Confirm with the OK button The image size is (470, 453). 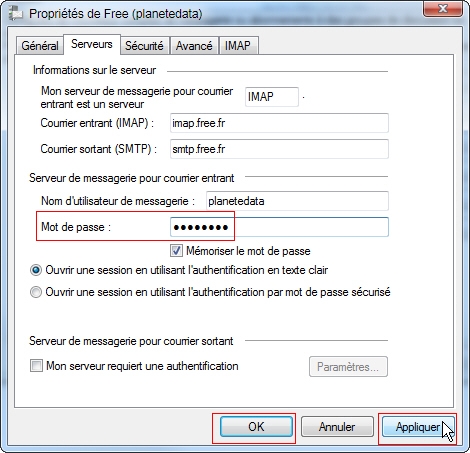[256, 426]
